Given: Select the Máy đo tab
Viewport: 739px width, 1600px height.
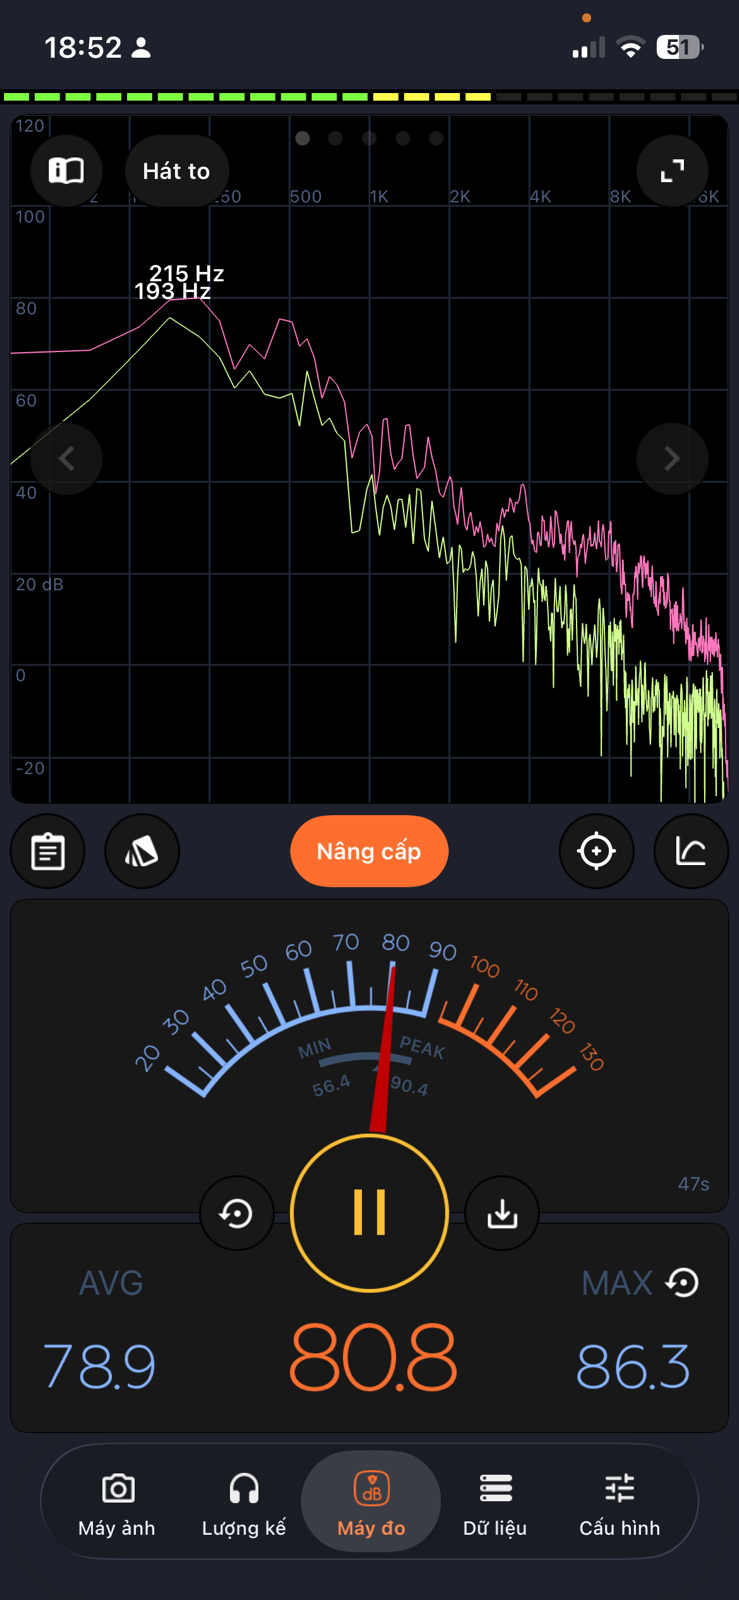Looking at the screenshot, I should click(x=371, y=1503).
